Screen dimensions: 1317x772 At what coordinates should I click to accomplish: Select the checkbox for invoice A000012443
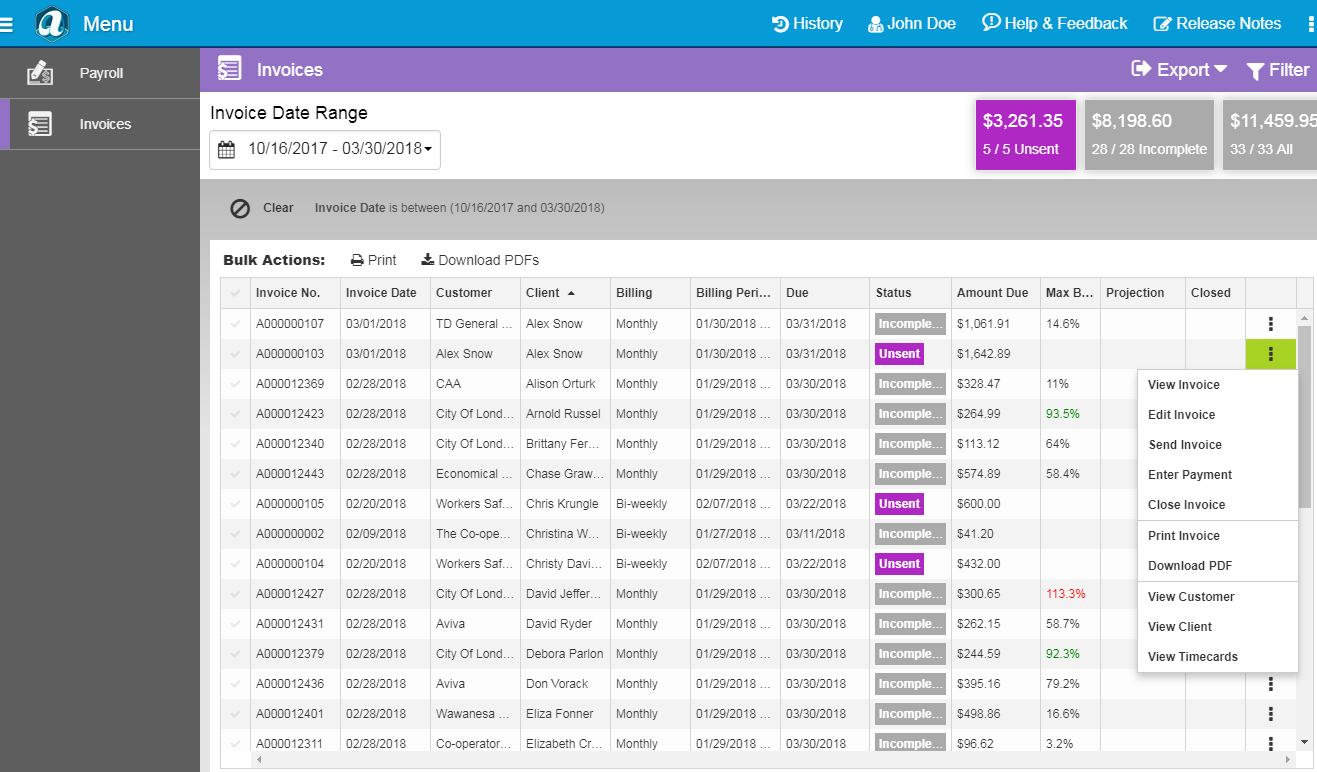(235, 474)
